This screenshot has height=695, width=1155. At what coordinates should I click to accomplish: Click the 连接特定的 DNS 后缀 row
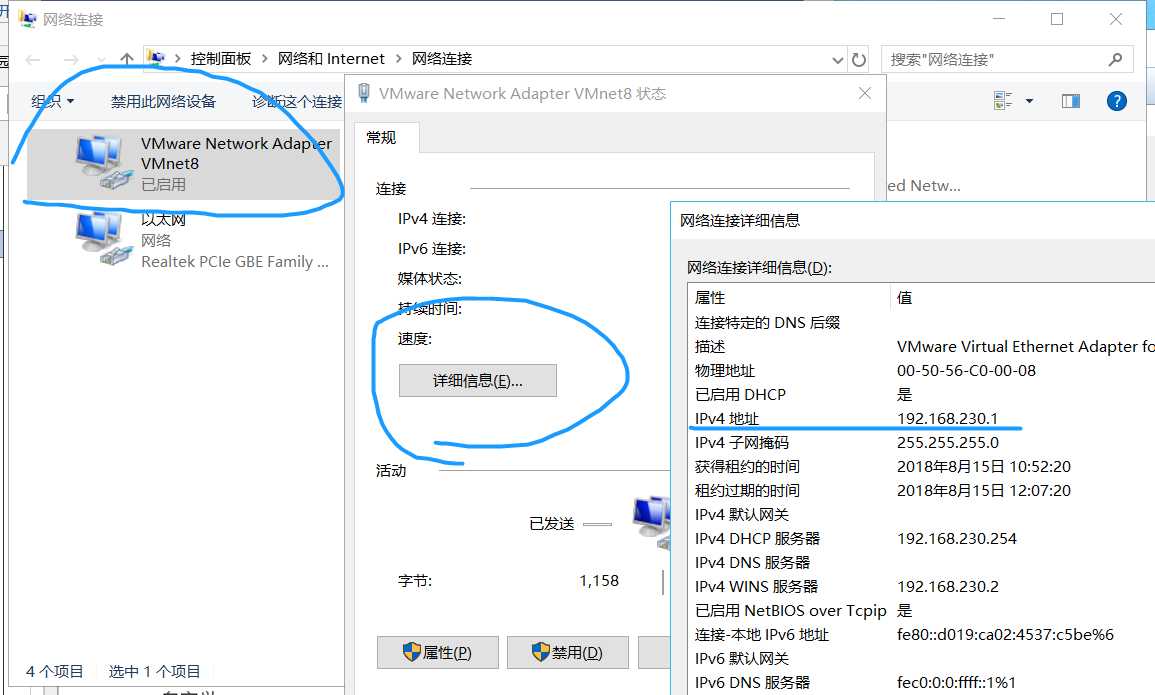(921, 322)
